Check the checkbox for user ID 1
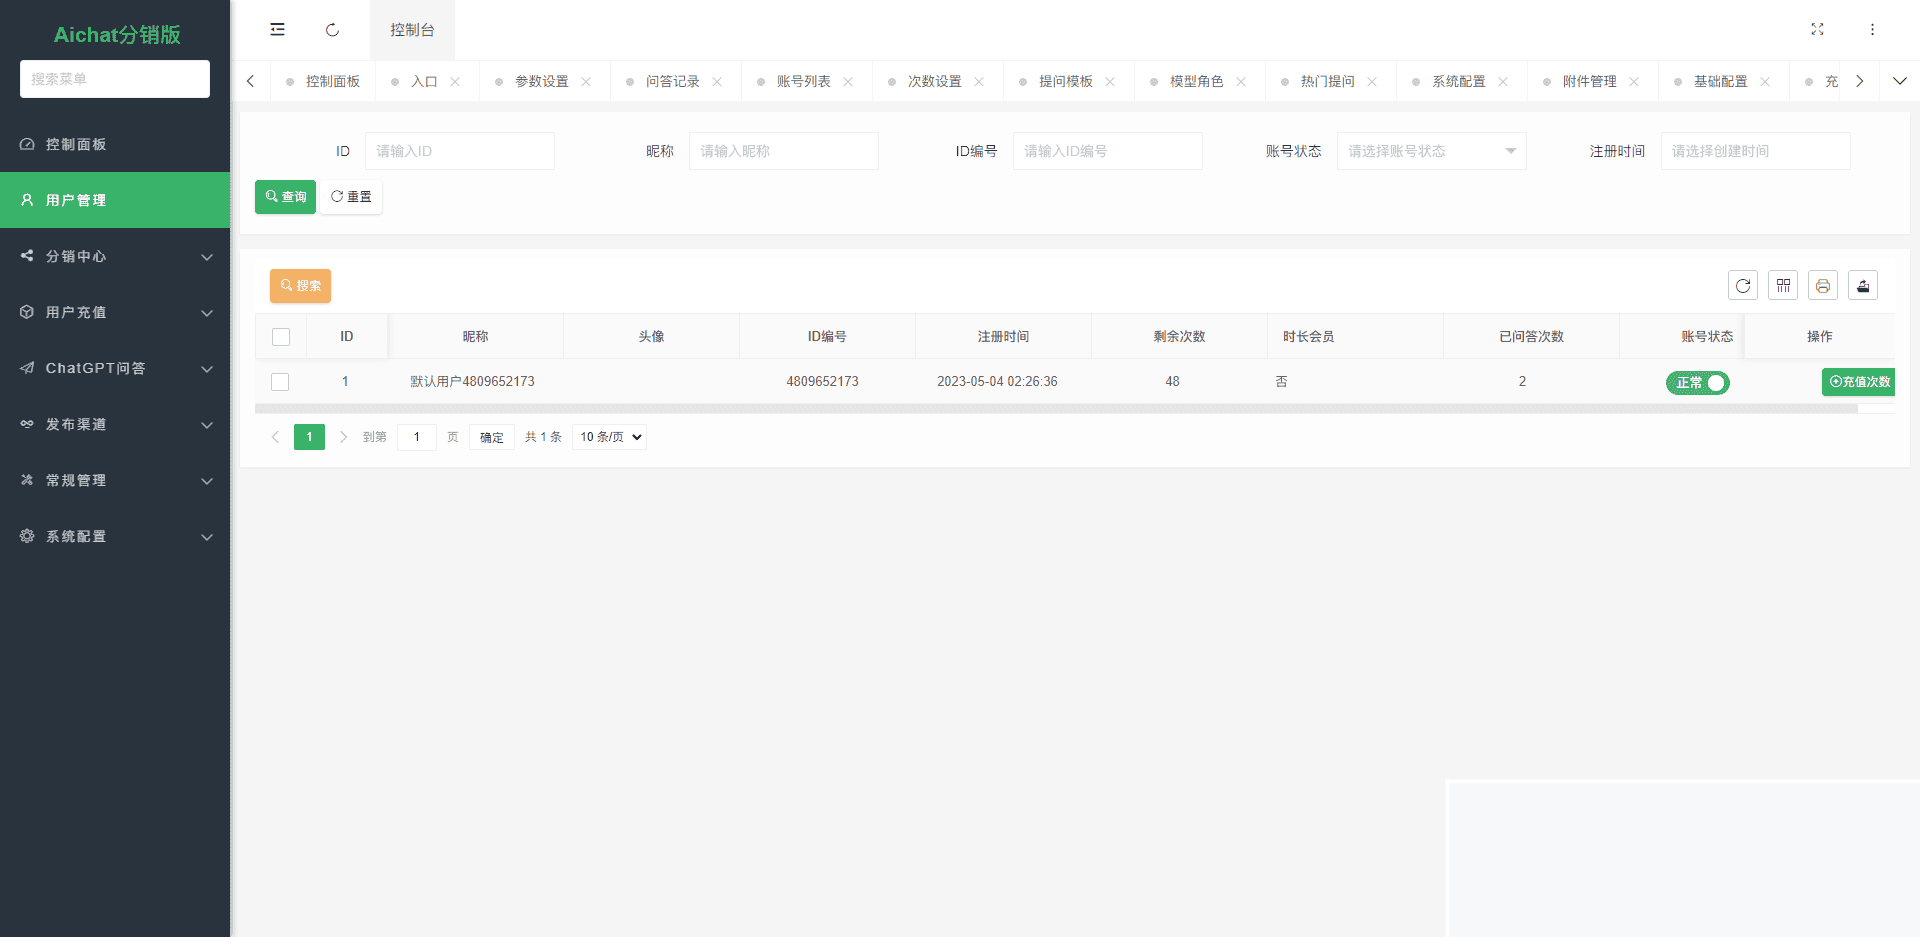The image size is (1920, 937). [280, 382]
